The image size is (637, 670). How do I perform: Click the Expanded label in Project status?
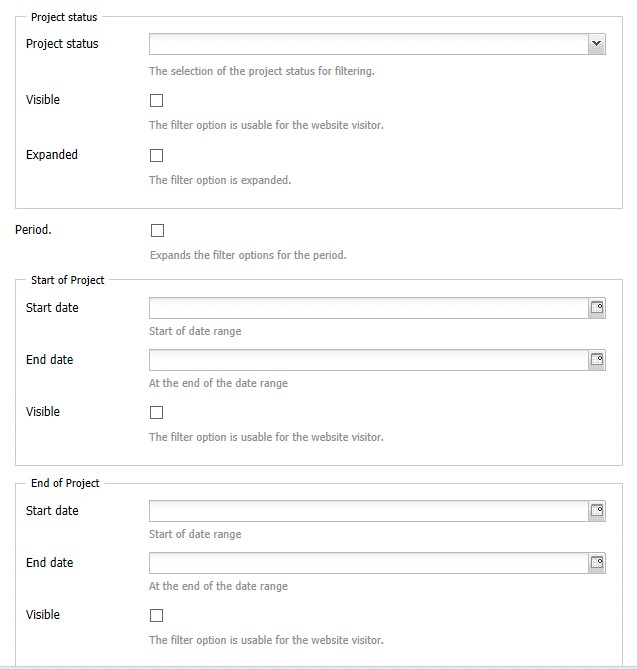click(x=52, y=155)
